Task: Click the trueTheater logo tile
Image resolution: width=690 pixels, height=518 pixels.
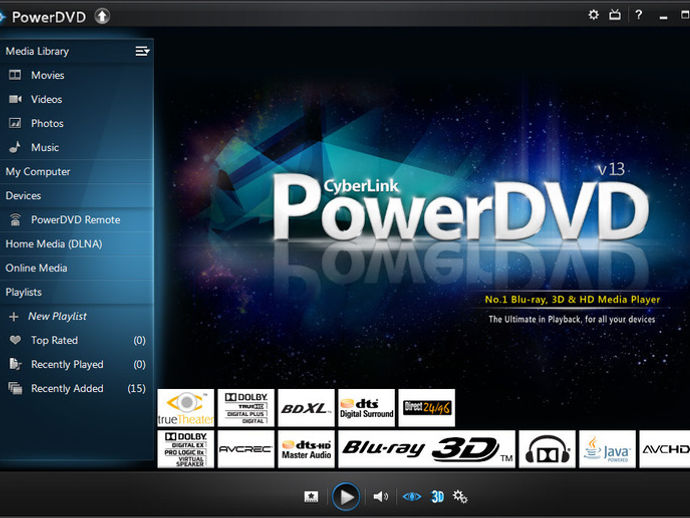Action: 186,408
